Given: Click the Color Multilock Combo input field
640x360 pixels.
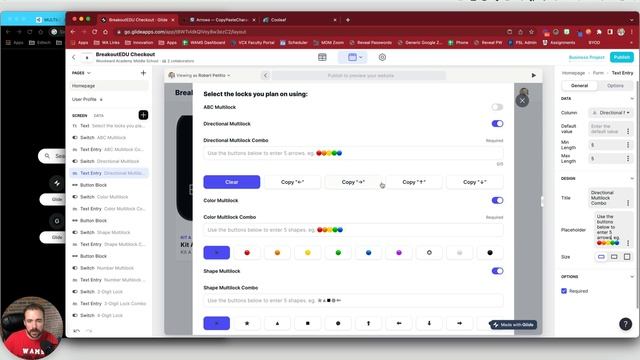Looking at the screenshot, I should coord(353,230).
